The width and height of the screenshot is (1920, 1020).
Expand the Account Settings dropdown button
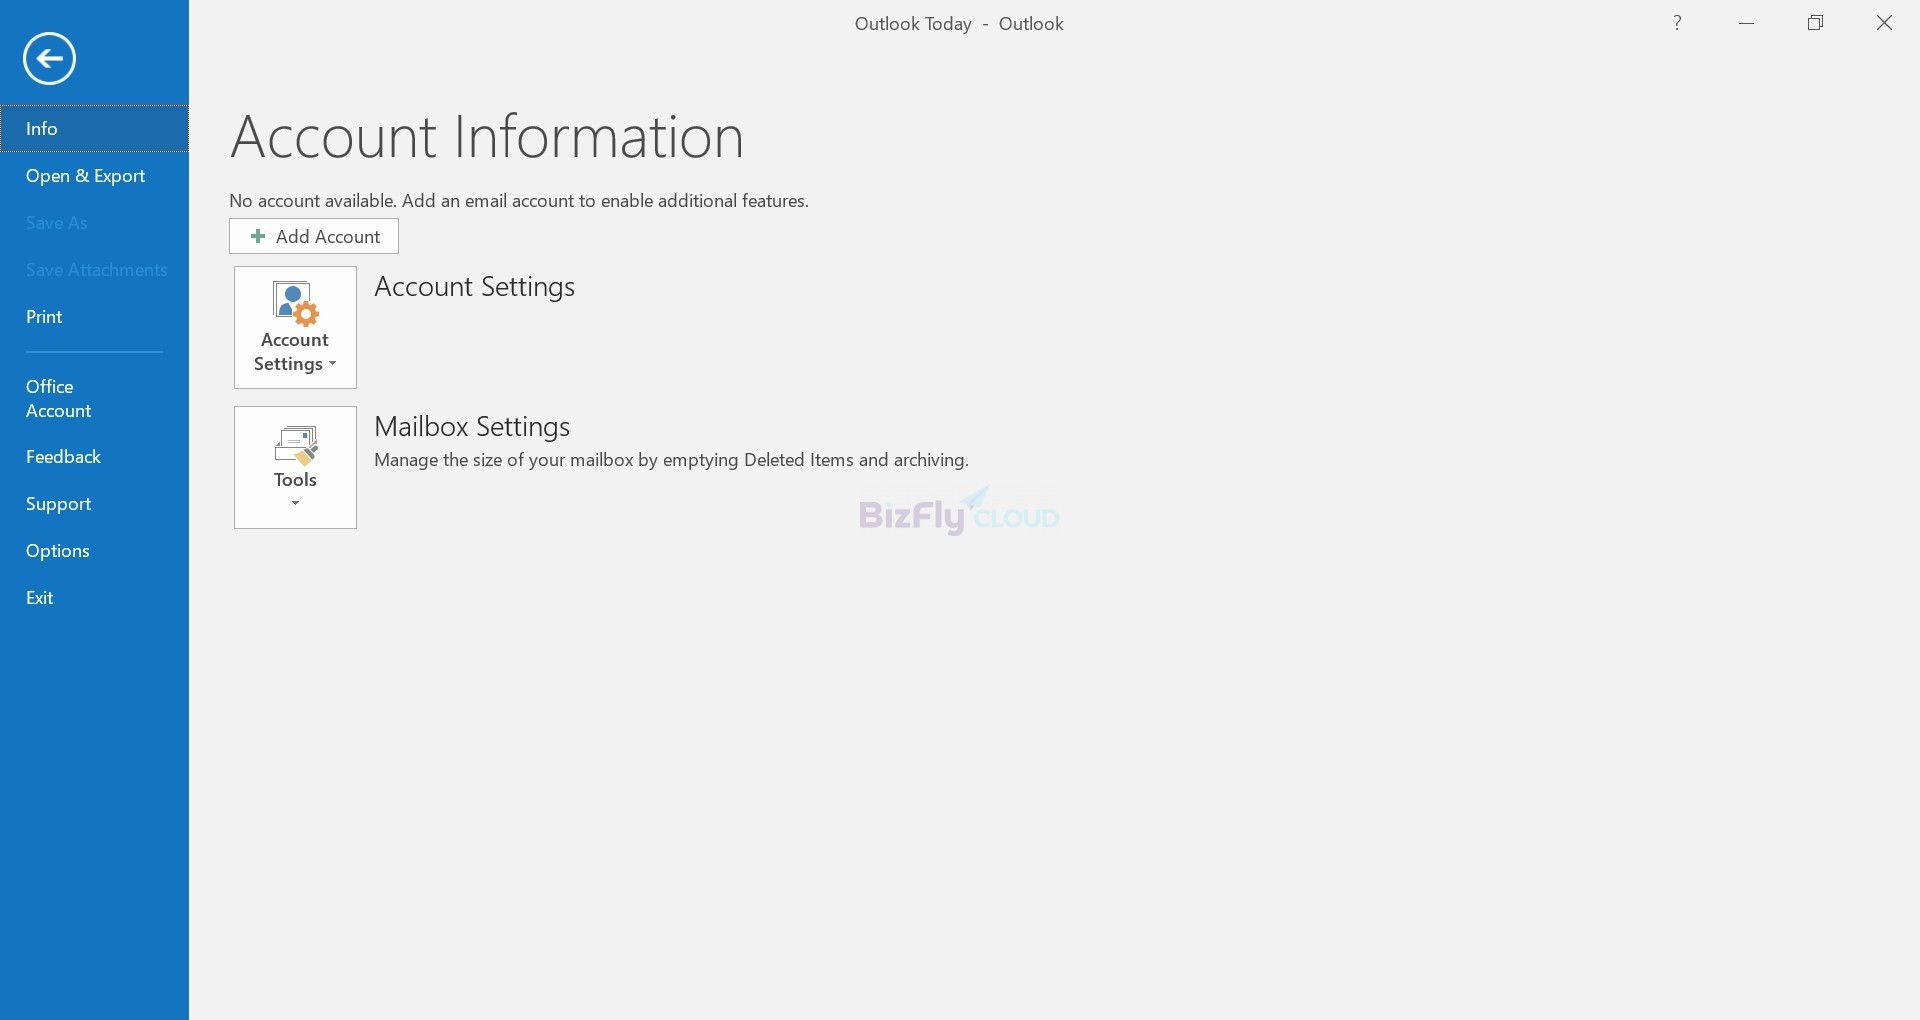295,327
